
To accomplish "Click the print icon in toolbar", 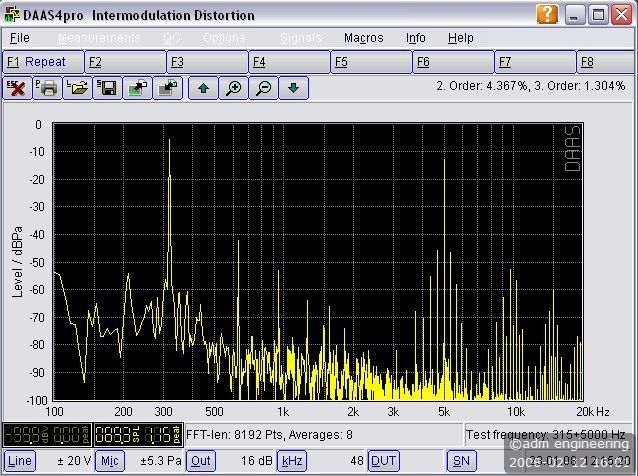I will pyautogui.click(x=47, y=88).
